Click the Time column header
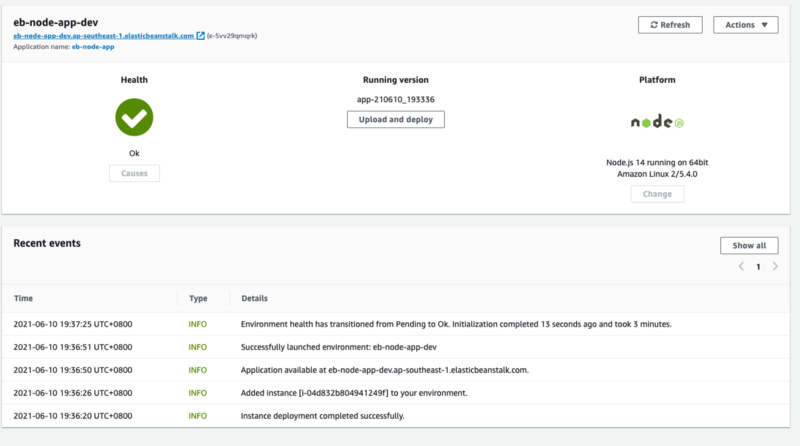 pos(23,299)
